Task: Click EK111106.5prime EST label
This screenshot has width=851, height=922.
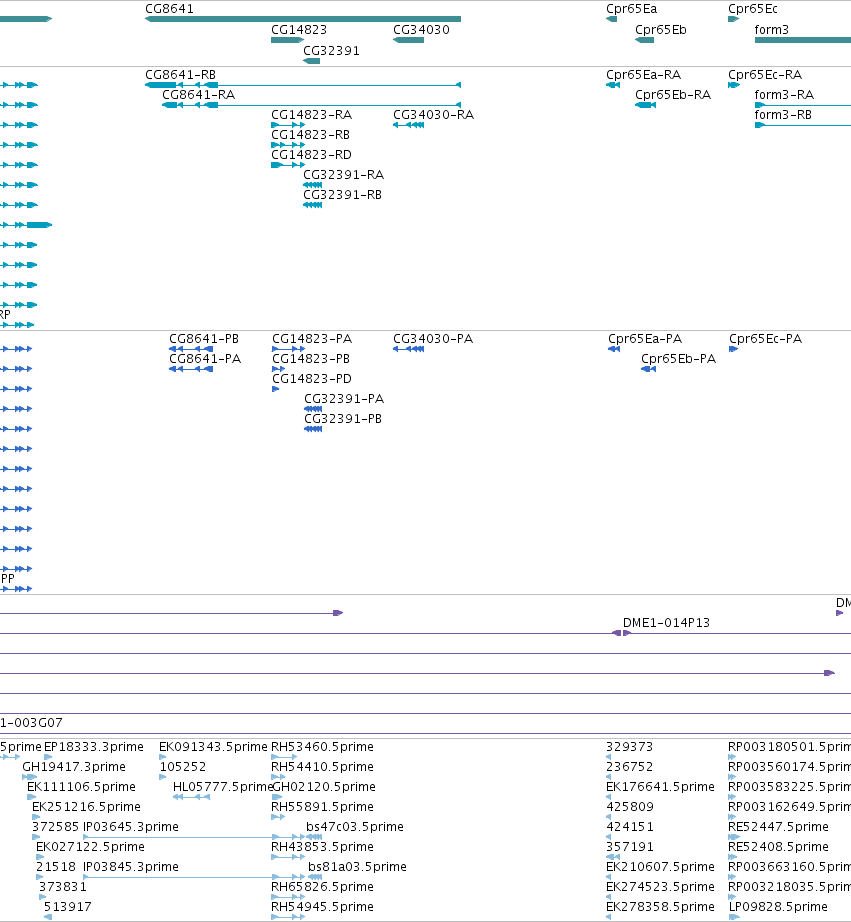Action: pyautogui.click(x=81, y=787)
